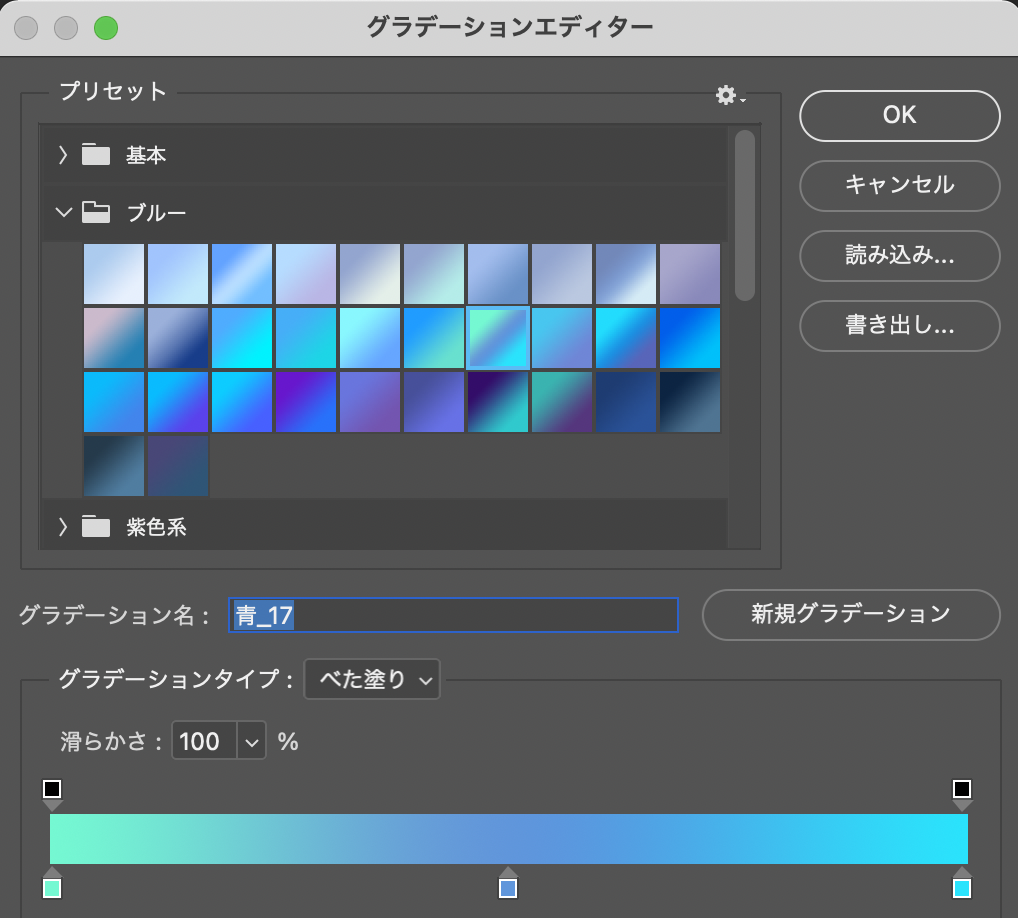Click the キャンセル button
This screenshot has height=918, width=1018.
[x=899, y=185]
